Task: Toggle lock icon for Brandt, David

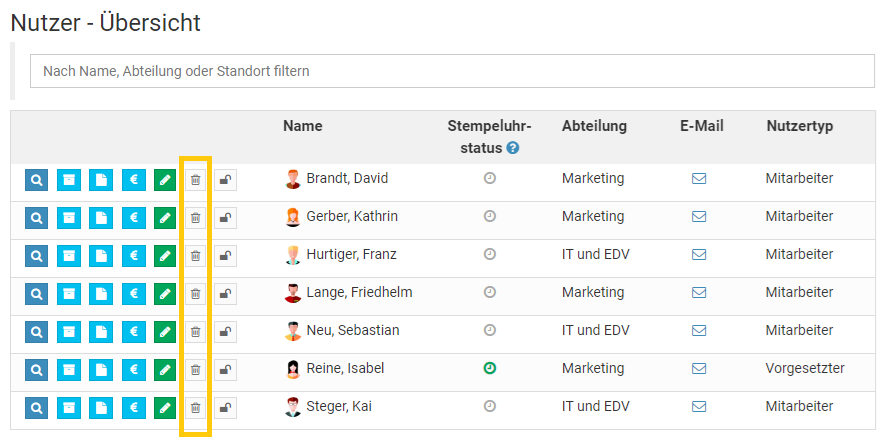Action: [x=226, y=180]
